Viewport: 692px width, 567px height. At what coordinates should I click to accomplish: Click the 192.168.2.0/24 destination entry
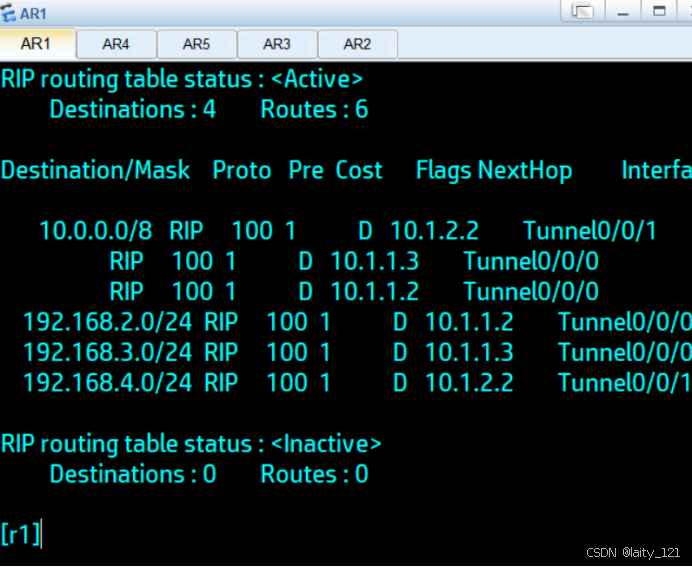click(x=108, y=322)
